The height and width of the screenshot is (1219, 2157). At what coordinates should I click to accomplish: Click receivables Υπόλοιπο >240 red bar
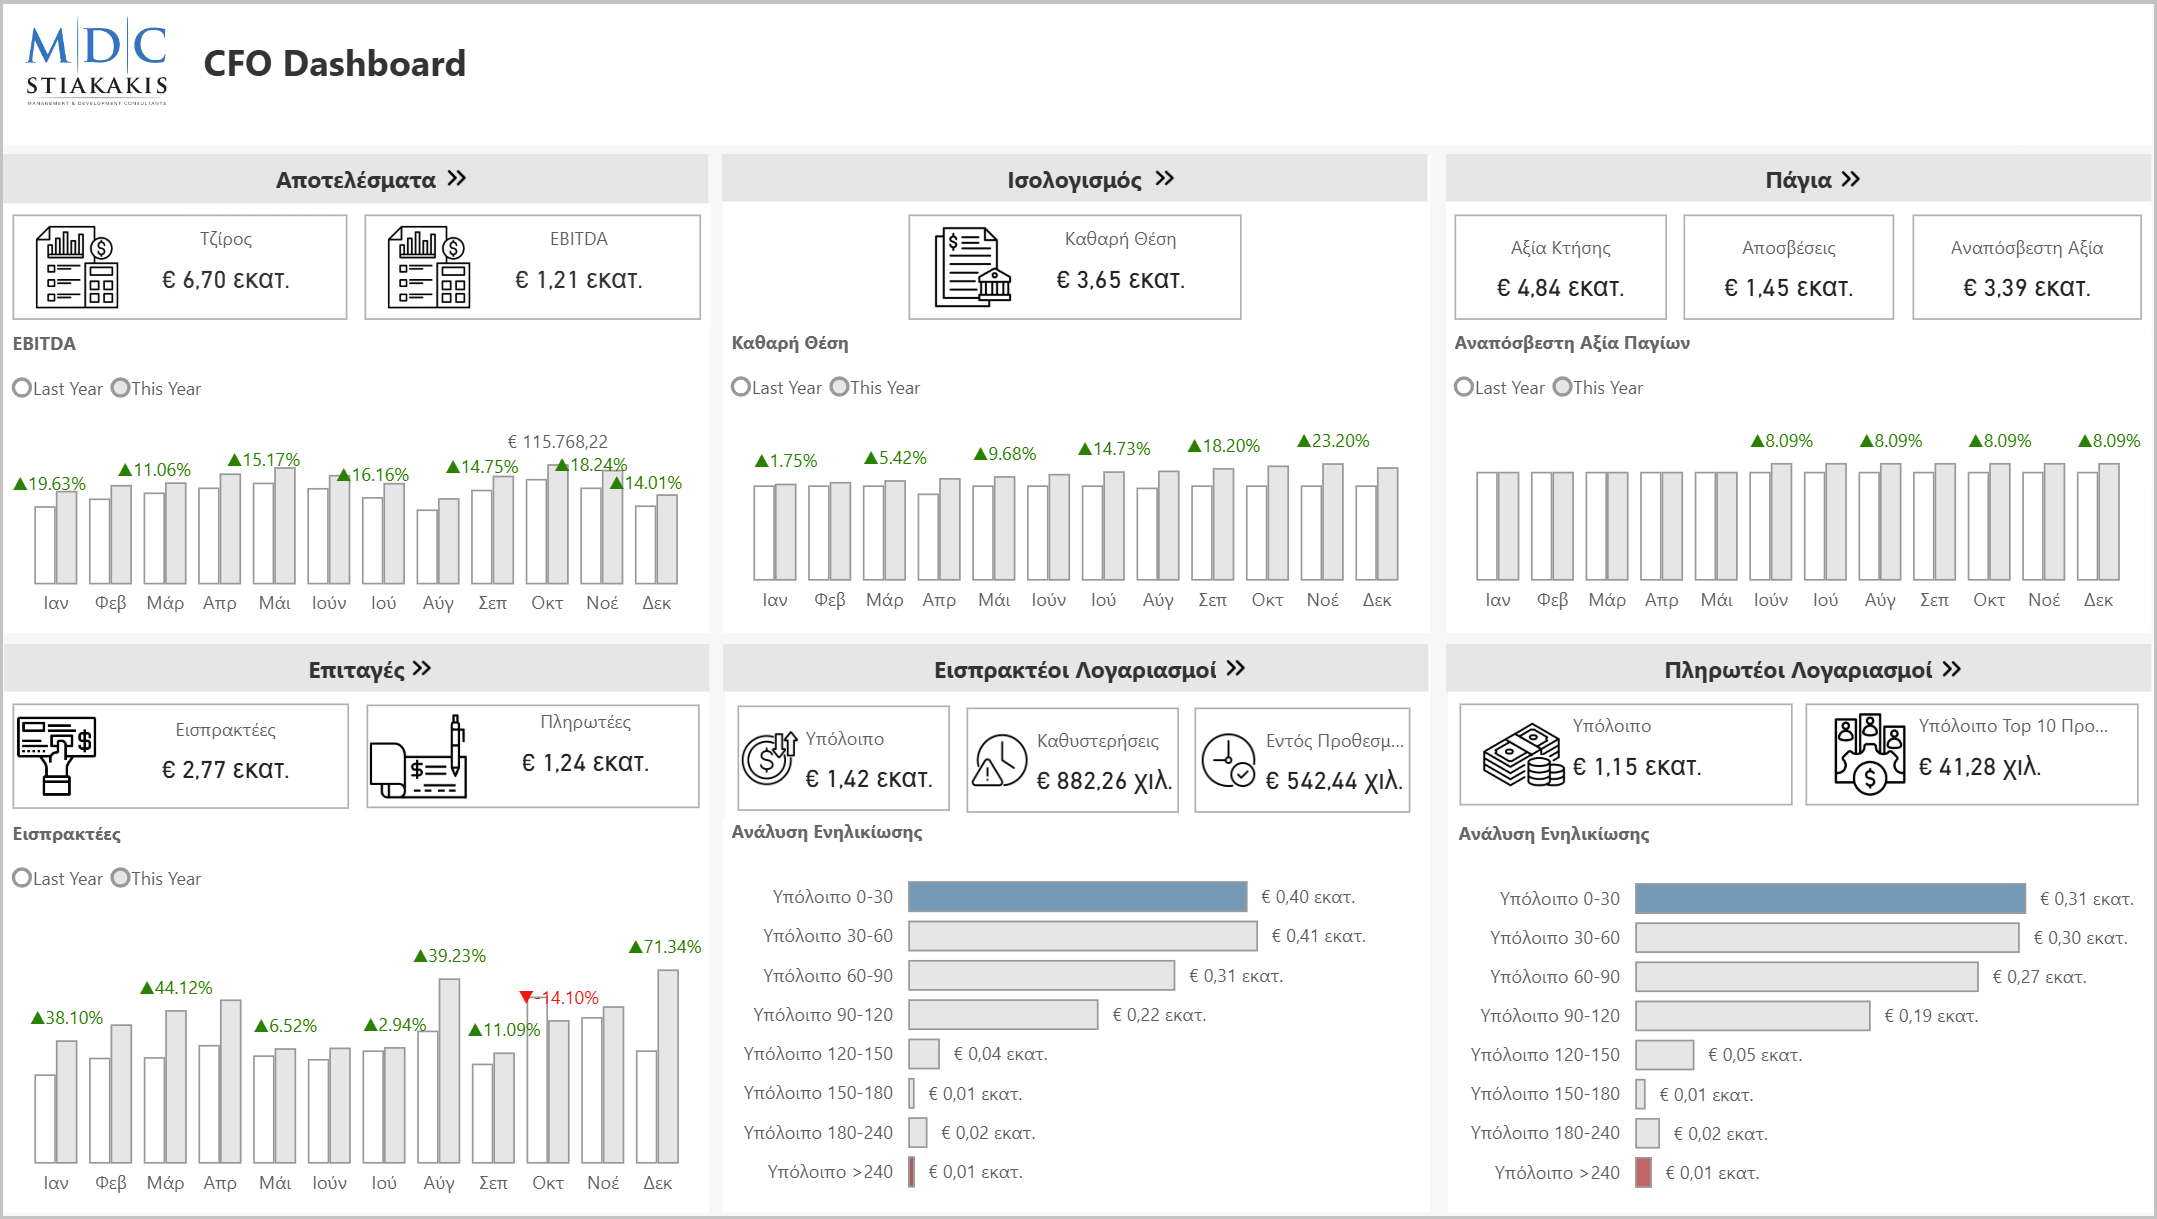coord(911,1172)
